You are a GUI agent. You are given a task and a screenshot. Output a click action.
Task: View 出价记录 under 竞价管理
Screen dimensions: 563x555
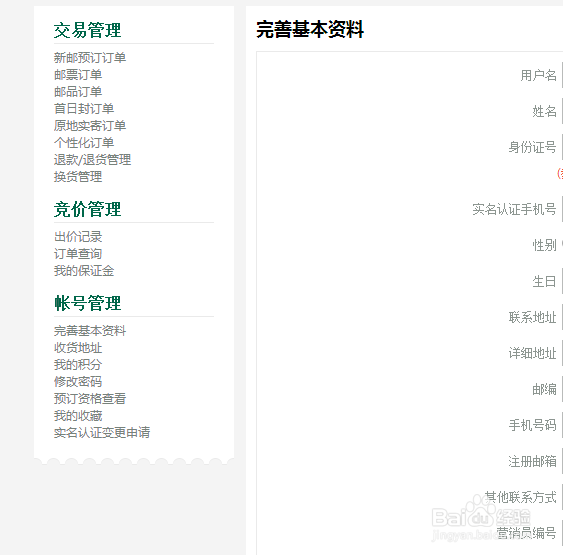tap(78, 237)
